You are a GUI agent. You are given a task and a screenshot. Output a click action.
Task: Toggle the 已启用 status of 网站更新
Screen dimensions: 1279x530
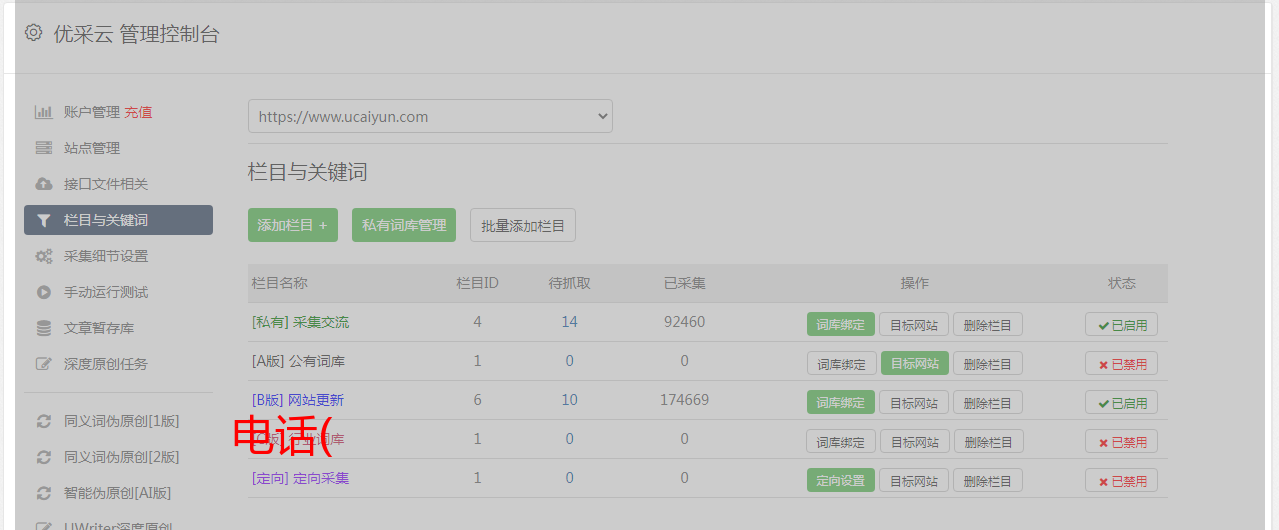[1122, 402]
